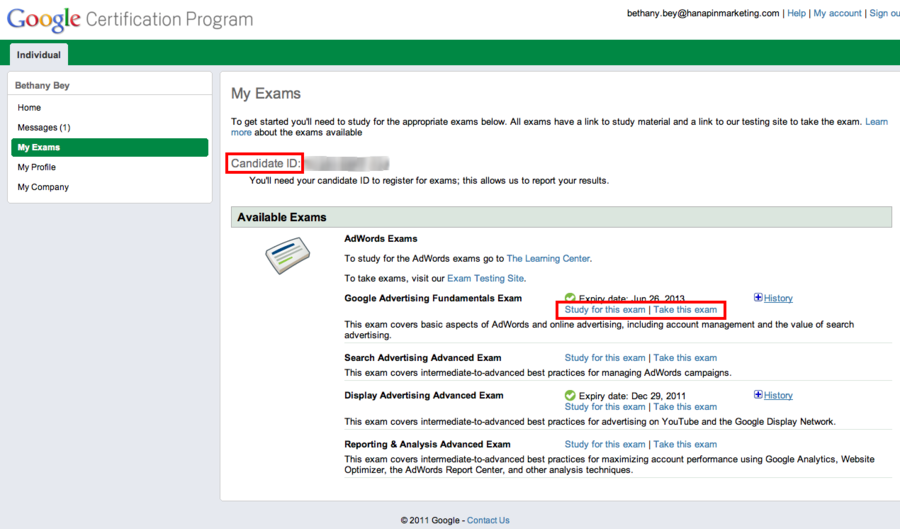Click Contact Us in the footer
900x529 pixels.
coord(488,520)
